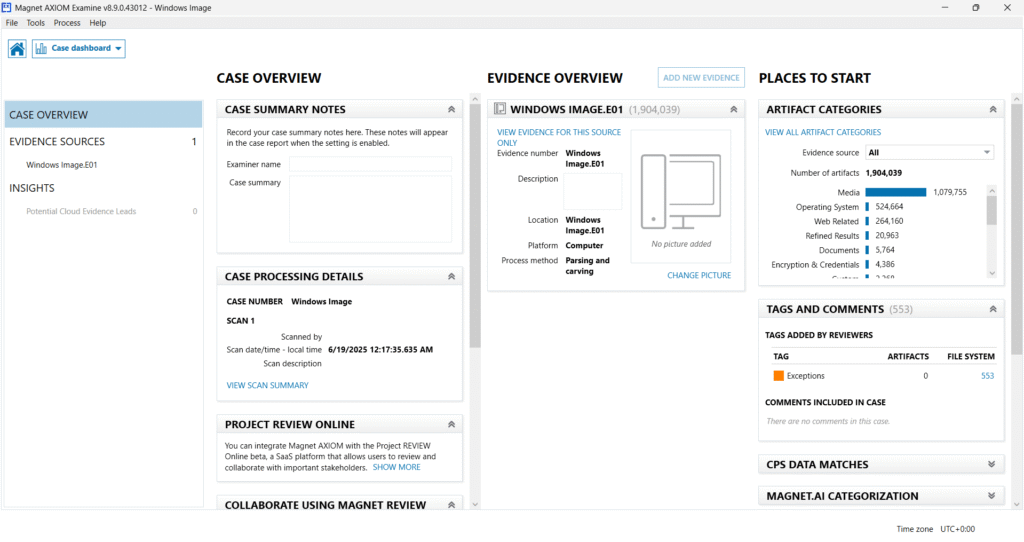Click the orange Exceptions tag swatch

(x=778, y=375)
